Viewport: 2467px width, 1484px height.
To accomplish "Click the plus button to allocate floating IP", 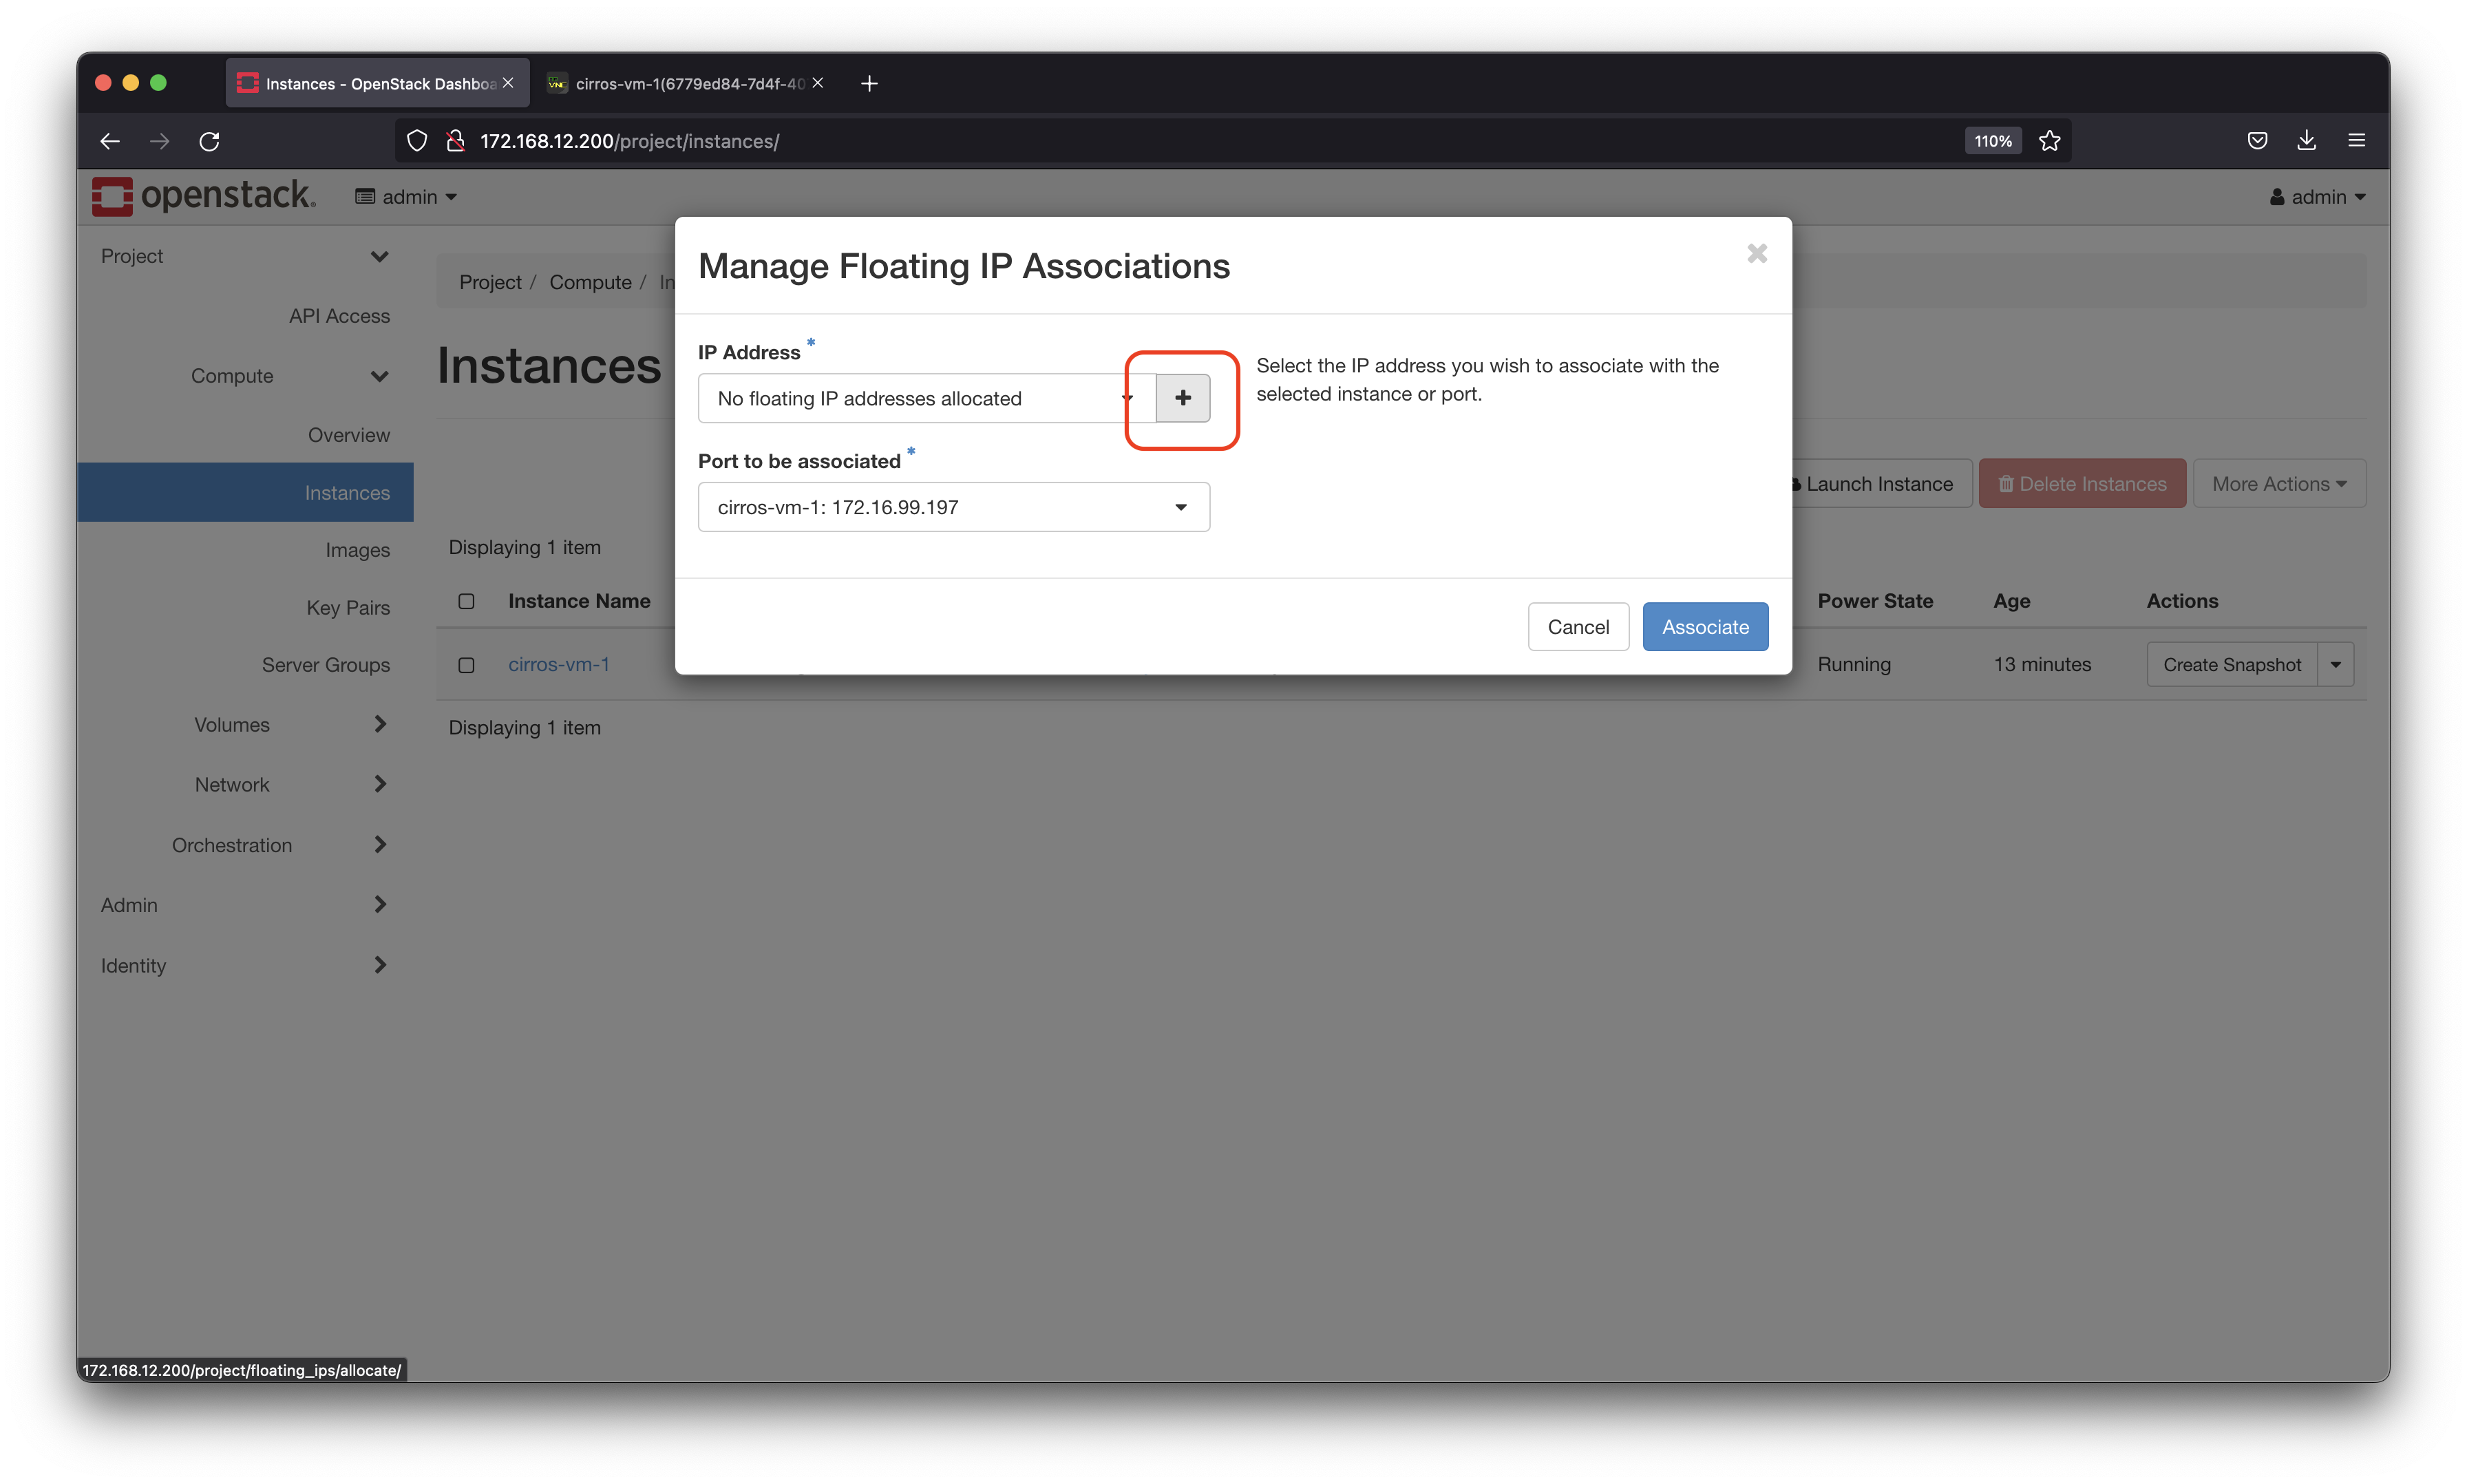I will [1182, 398].
